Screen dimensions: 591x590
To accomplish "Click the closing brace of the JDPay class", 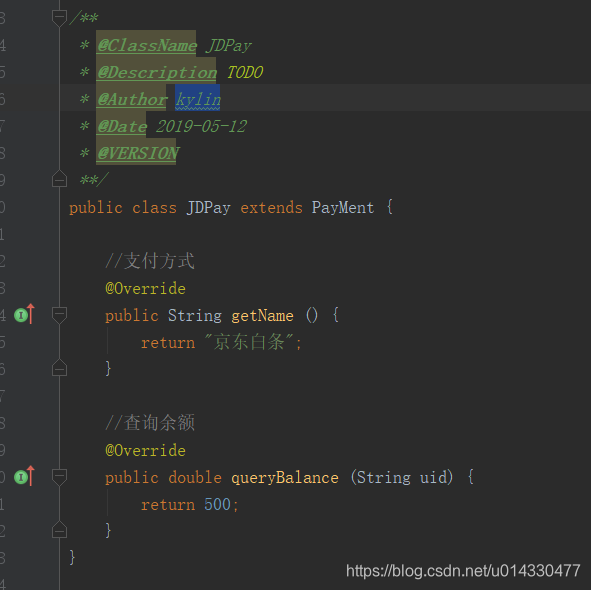I will [x=72, y=557].
